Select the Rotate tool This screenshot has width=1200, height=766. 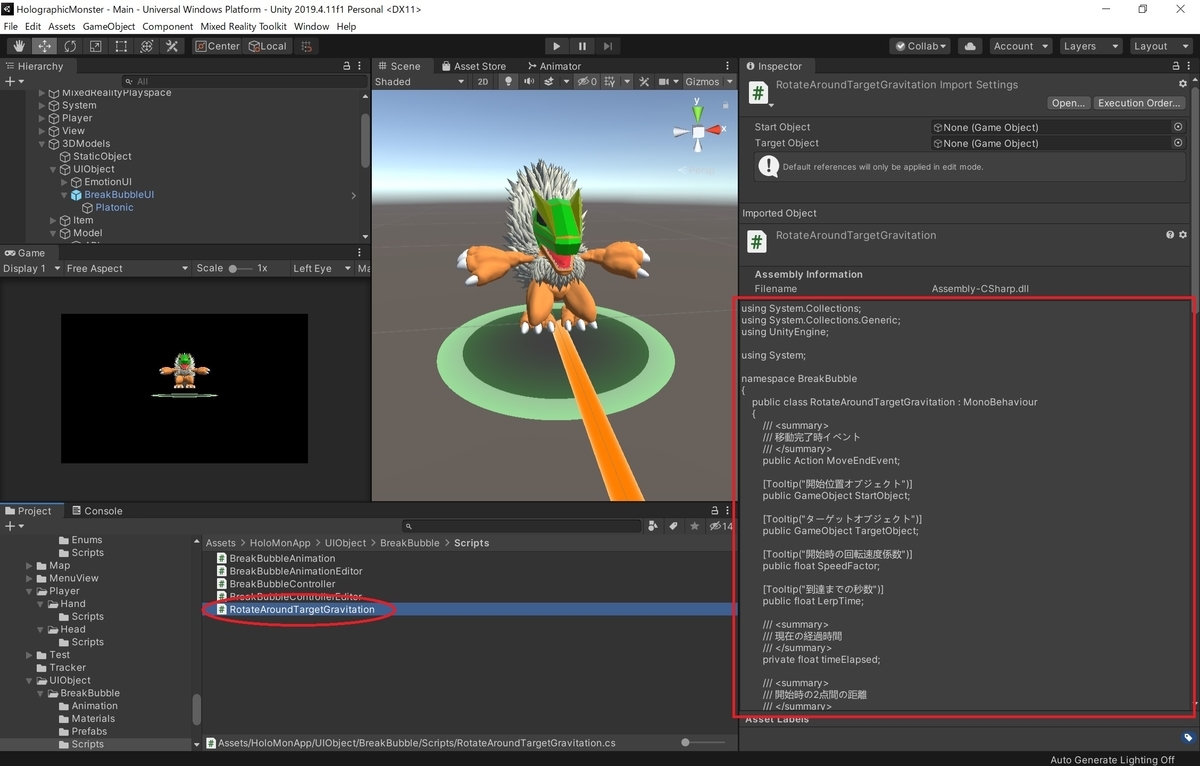[x=70, y=46]
